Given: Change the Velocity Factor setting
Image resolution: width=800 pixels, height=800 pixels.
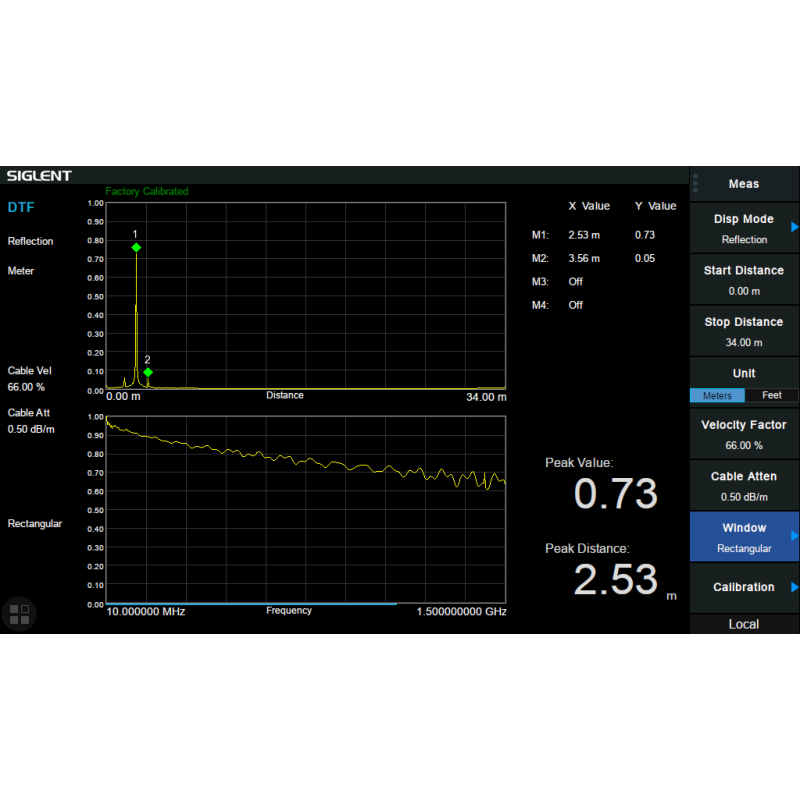Looking at the screenshot, I should point(744,434).
